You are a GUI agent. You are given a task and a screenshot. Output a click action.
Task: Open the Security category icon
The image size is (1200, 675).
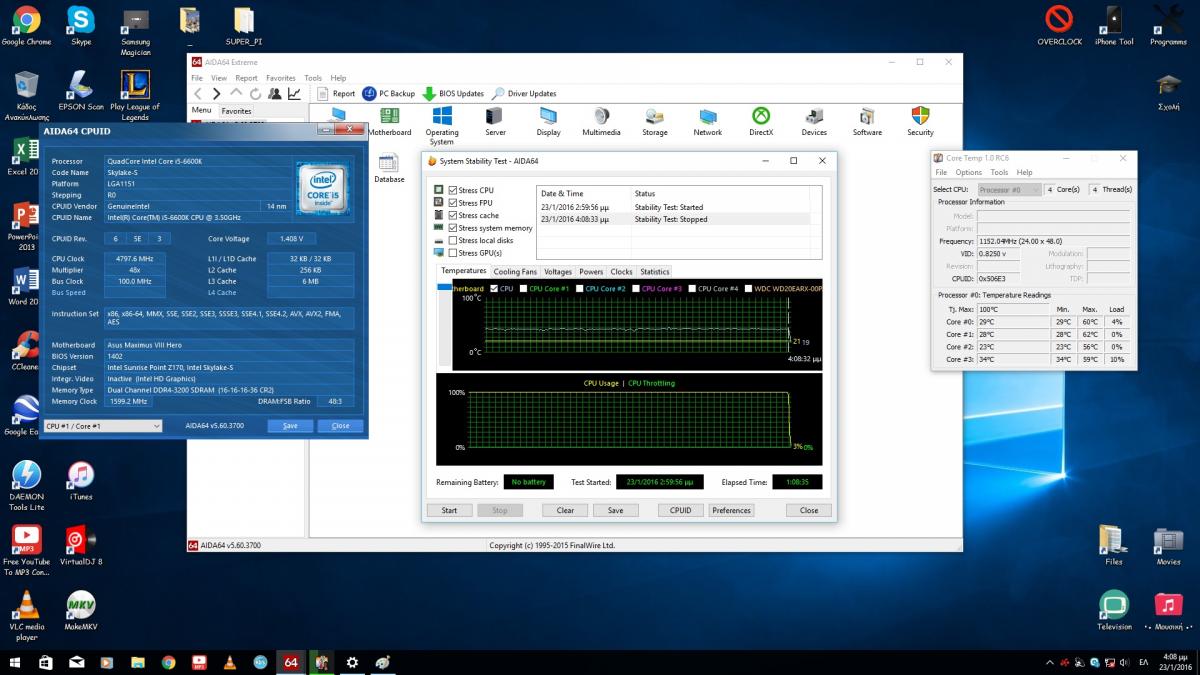[920, 122]
